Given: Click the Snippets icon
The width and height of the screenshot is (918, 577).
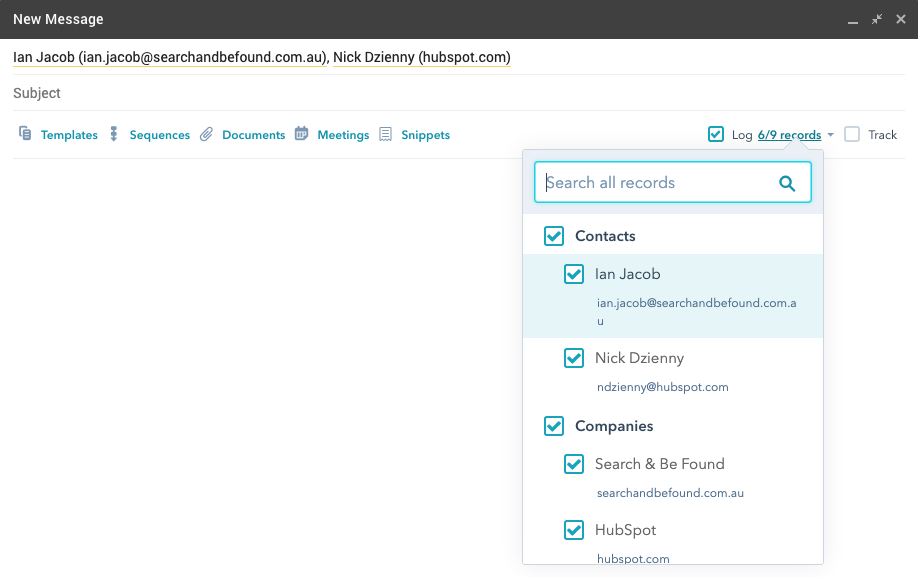Looking at the screenshot, I should pyautogui.click(x=385, y=135).
